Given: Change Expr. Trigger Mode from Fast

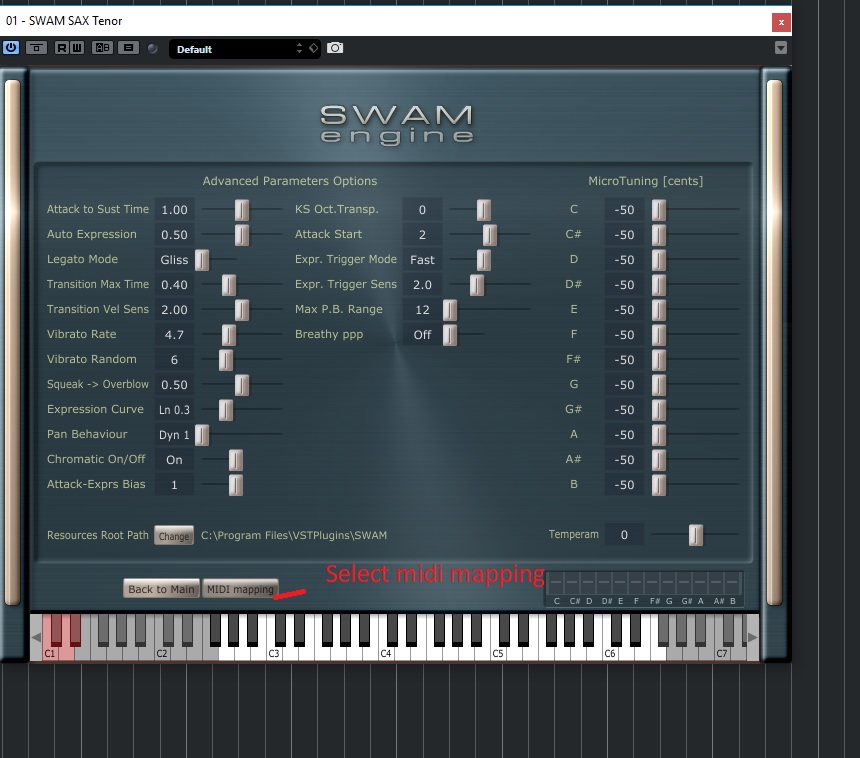Looking at the screenshot, I should 422,259.
